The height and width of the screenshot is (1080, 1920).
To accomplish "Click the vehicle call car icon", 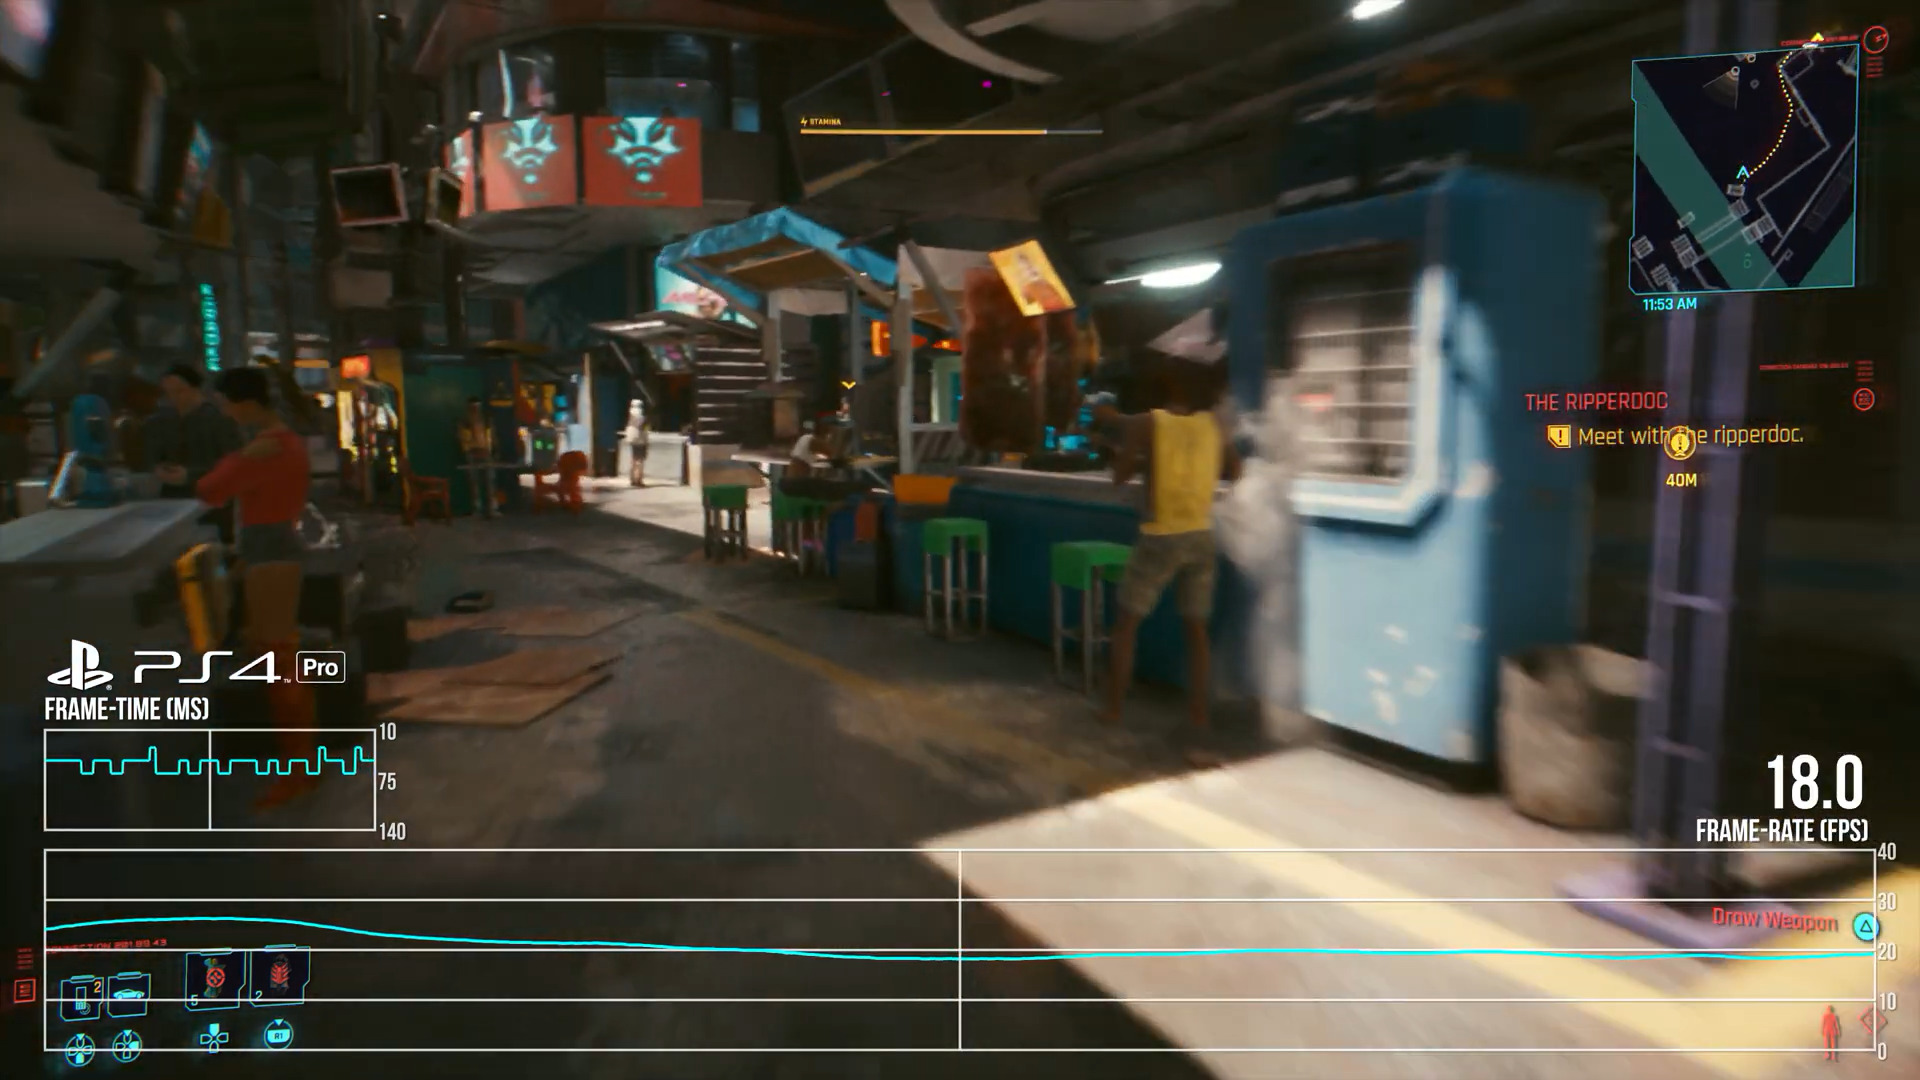I will pos(129,993).
